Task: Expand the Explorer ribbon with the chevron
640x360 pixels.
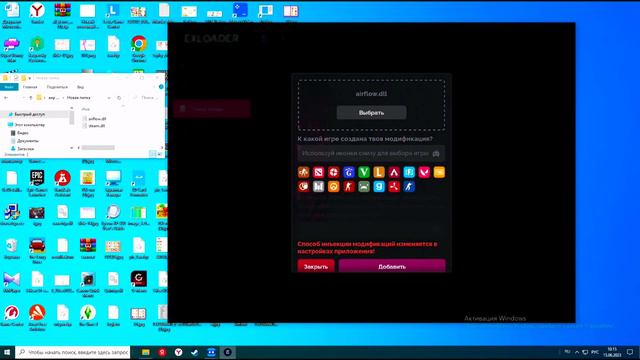Action: [154, 87]
